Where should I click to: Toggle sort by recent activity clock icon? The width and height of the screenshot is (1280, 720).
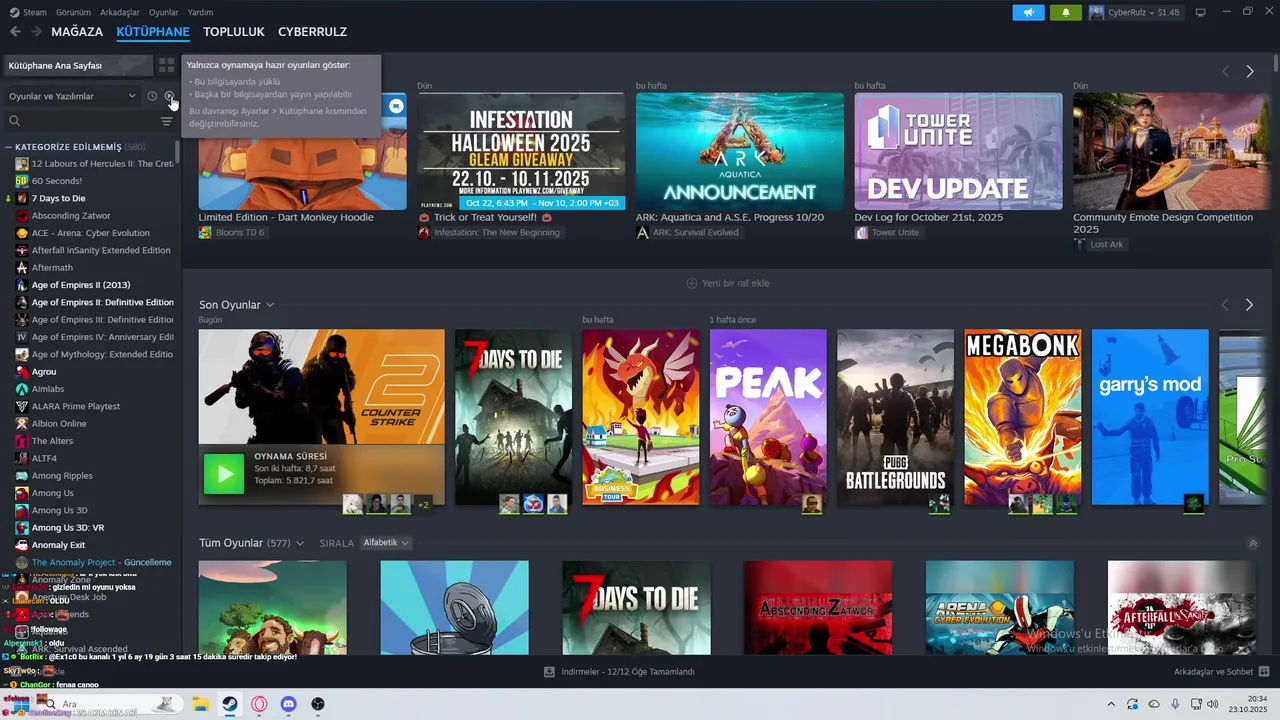[x=152, y=96]
